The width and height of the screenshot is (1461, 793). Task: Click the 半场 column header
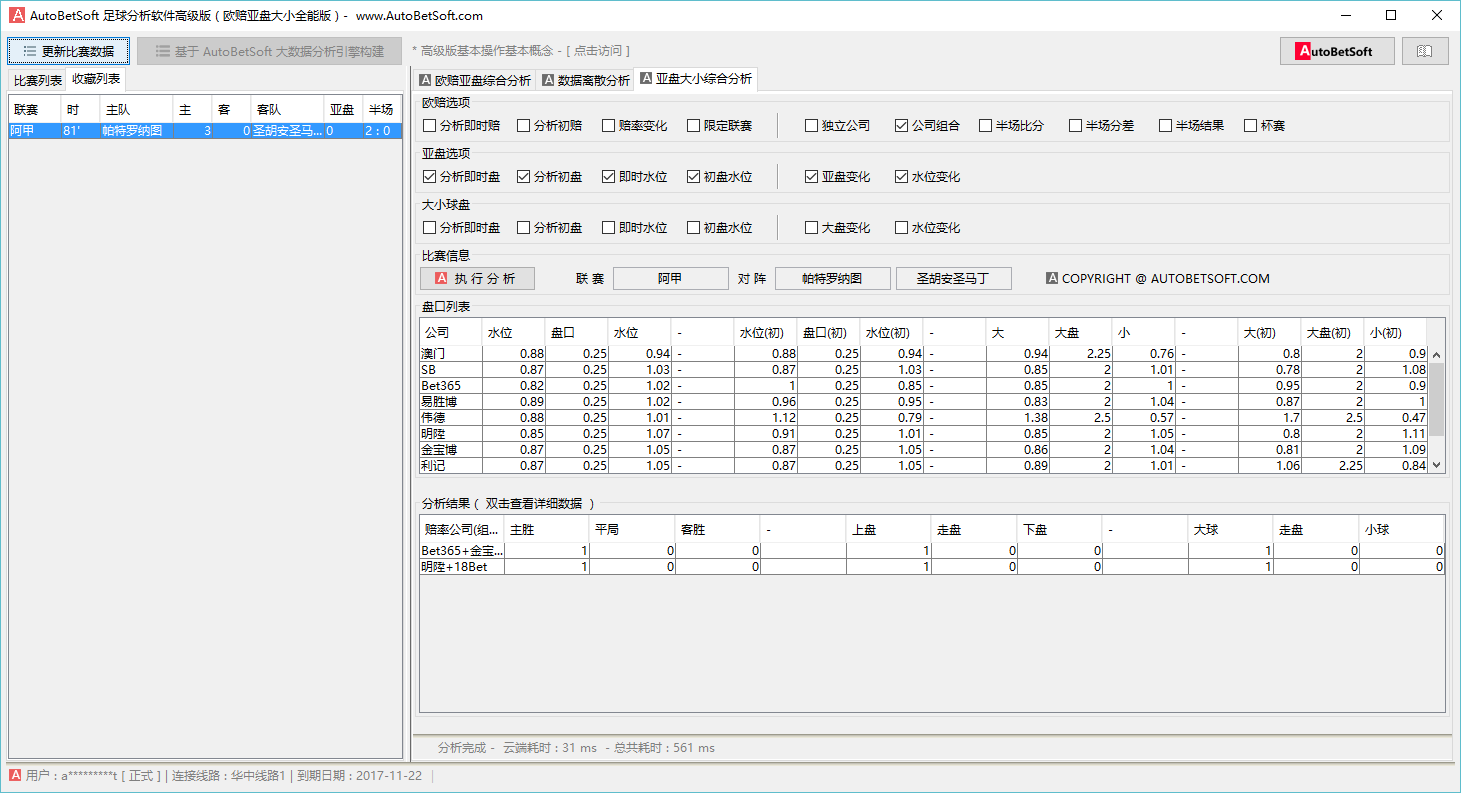coord(380,110)
